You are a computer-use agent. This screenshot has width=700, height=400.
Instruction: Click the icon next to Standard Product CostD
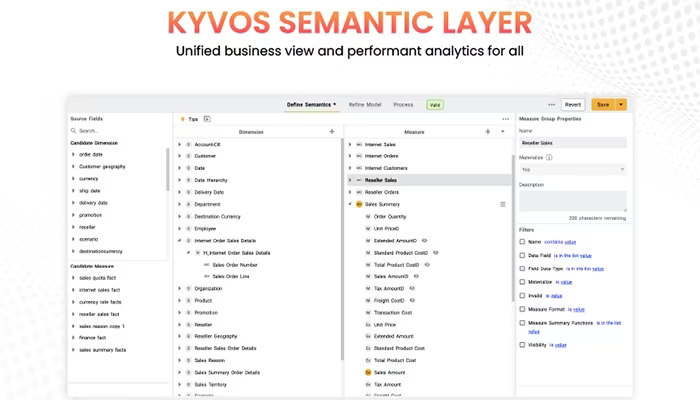click(436, 253)
